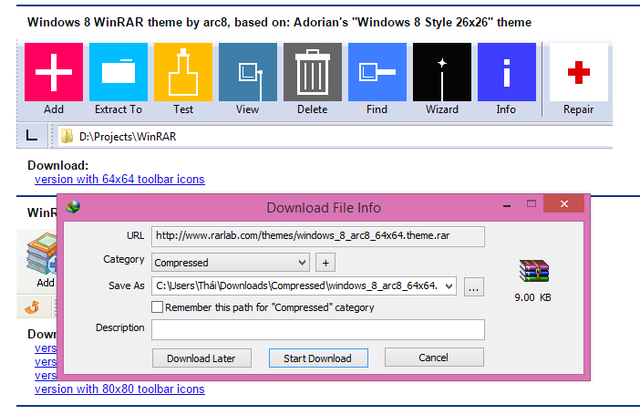Click the Windows 8 WinRAR theme heading text
Image resolution: width=640 pixels, height=415 pixels.
pyautogui.click(x=279, y=22)
